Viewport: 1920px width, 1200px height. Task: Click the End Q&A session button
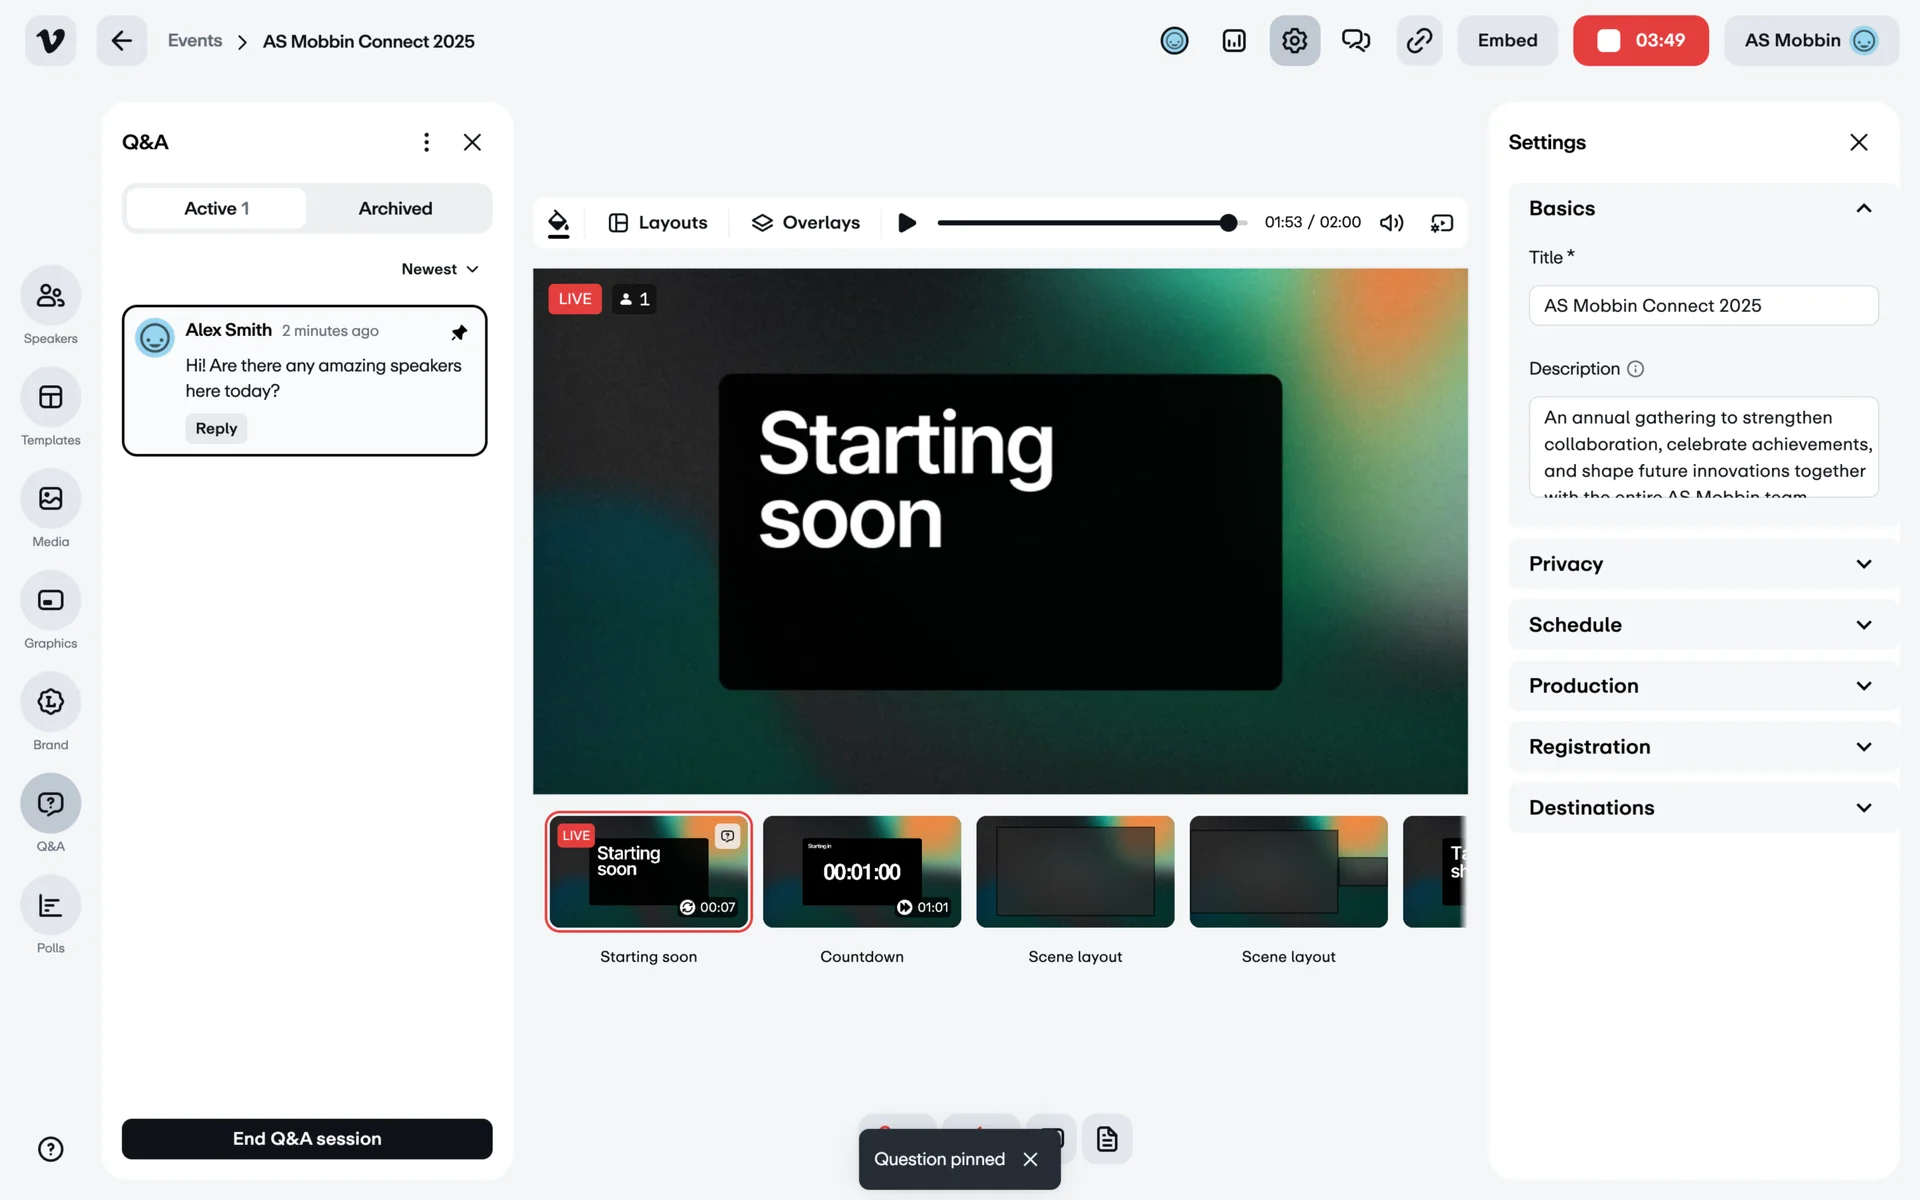click(x=307, y=1139)
